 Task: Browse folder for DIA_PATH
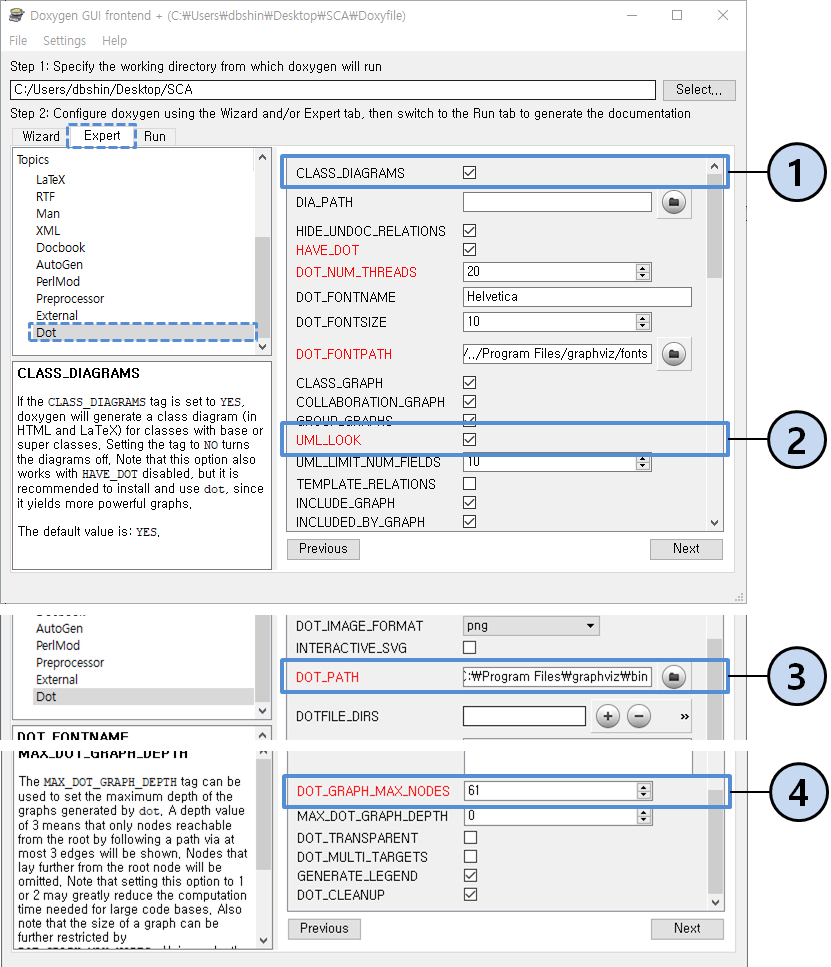[674, 202]
